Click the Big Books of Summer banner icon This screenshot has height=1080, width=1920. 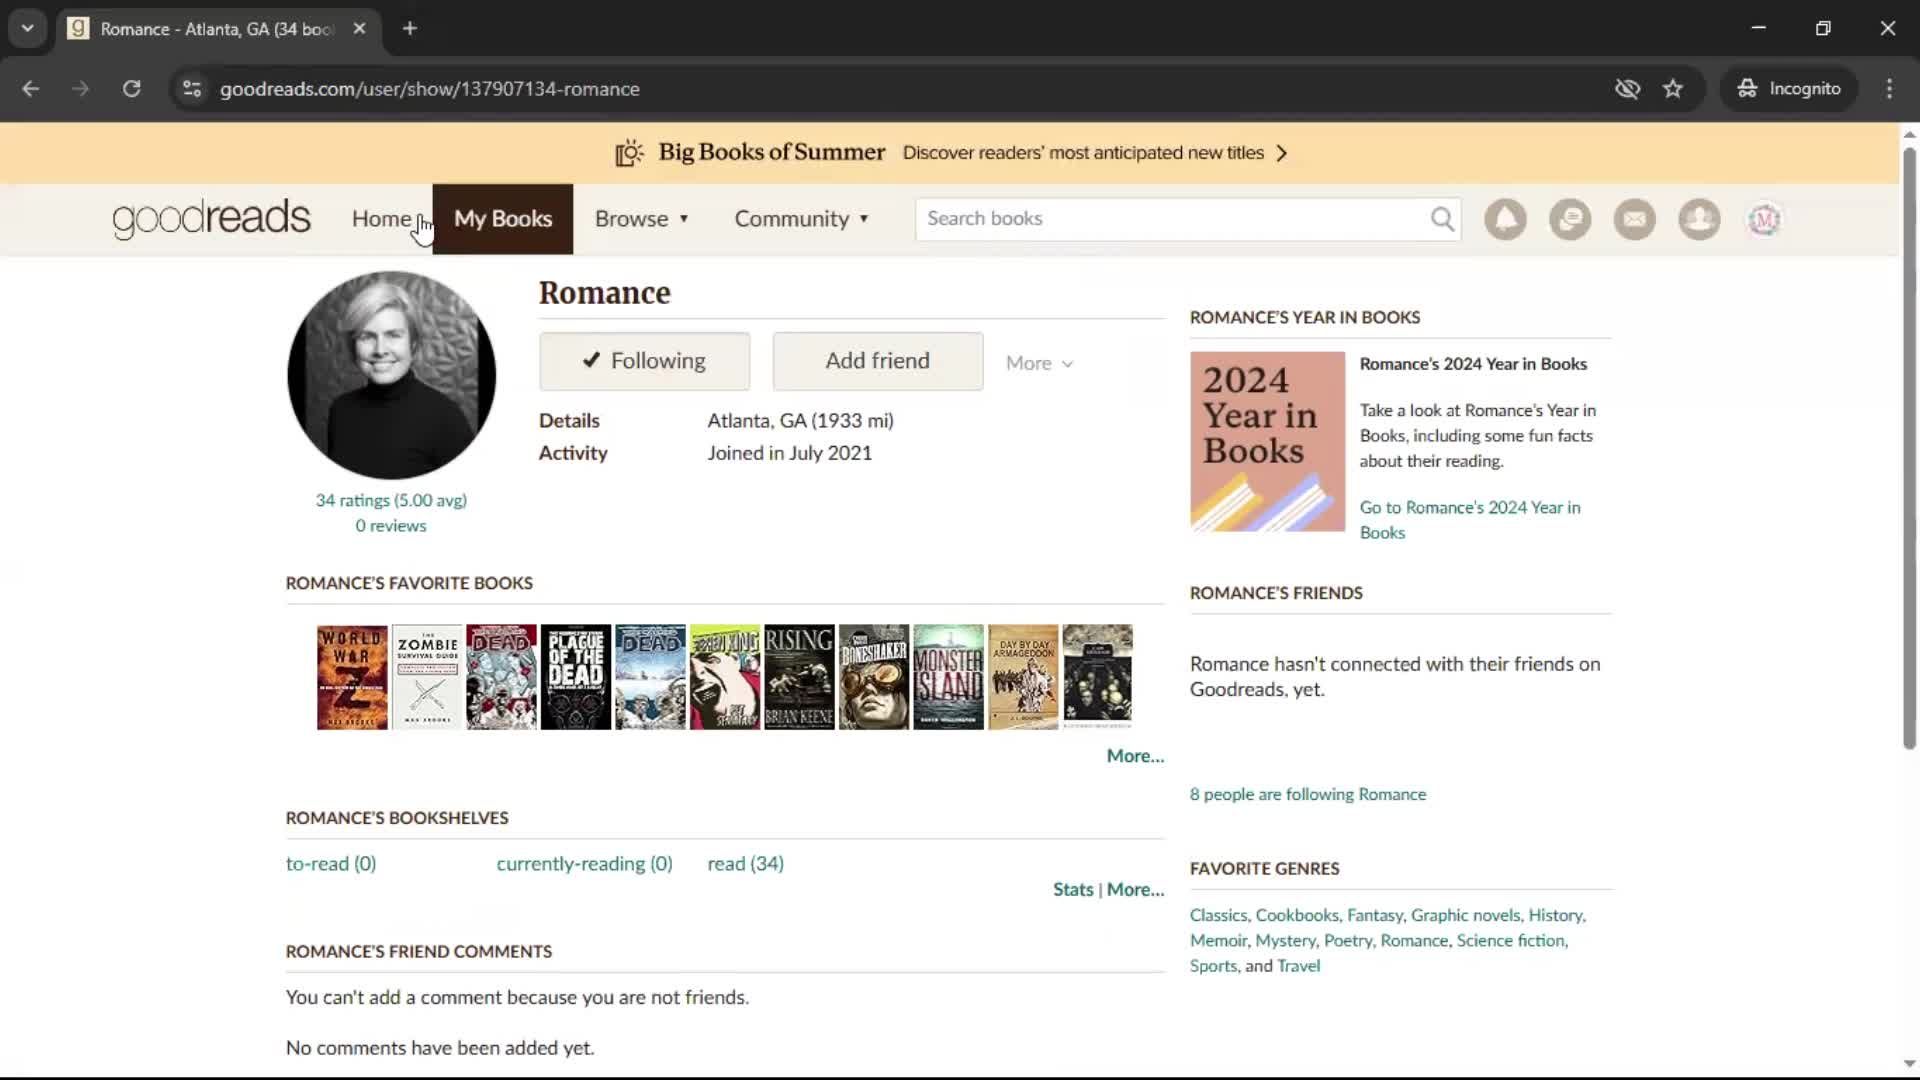pyautogui.click(x=629, y=153)
